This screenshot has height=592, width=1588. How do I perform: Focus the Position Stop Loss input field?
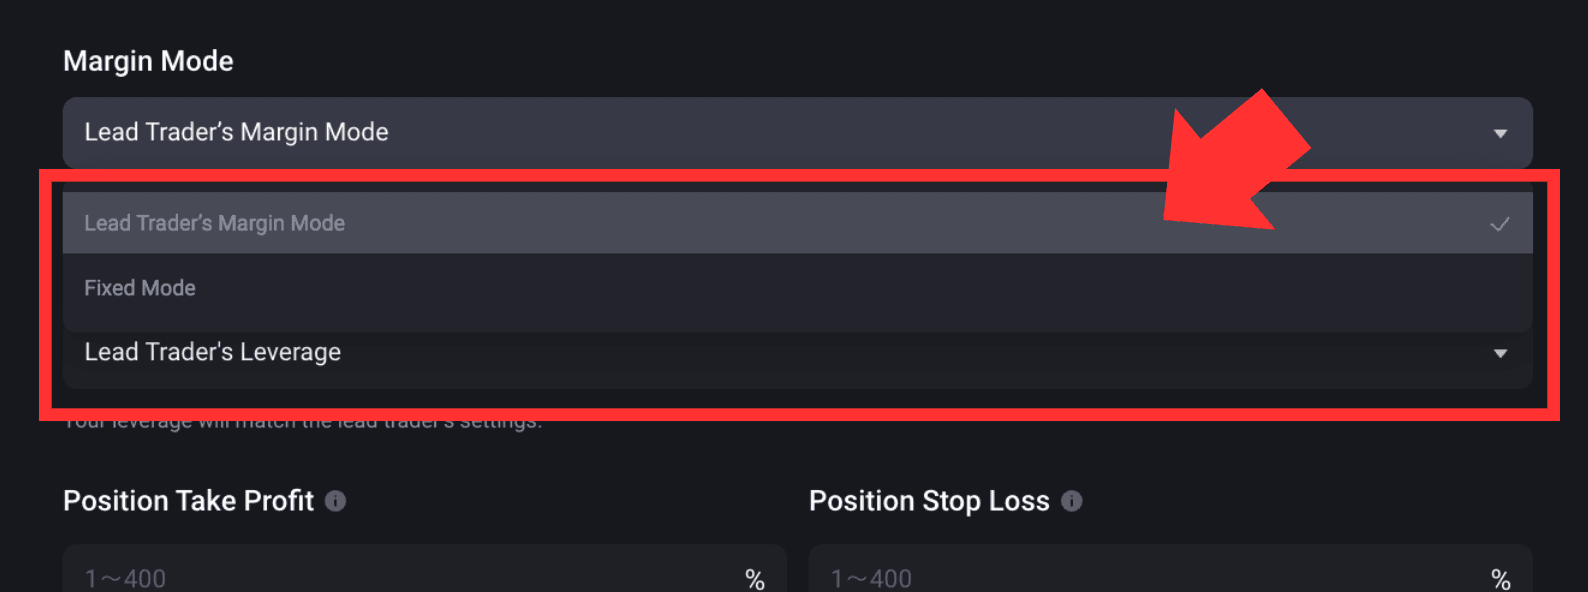(x=1171, y=571)
